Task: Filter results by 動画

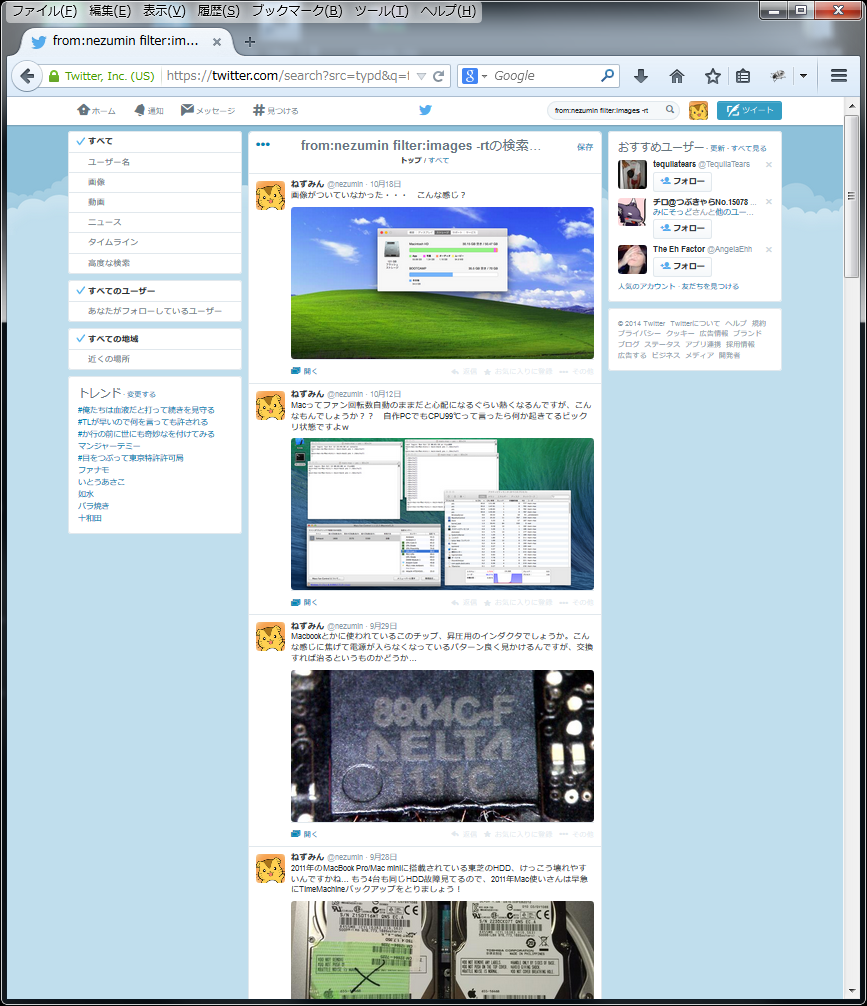Action: pos(155,202)
